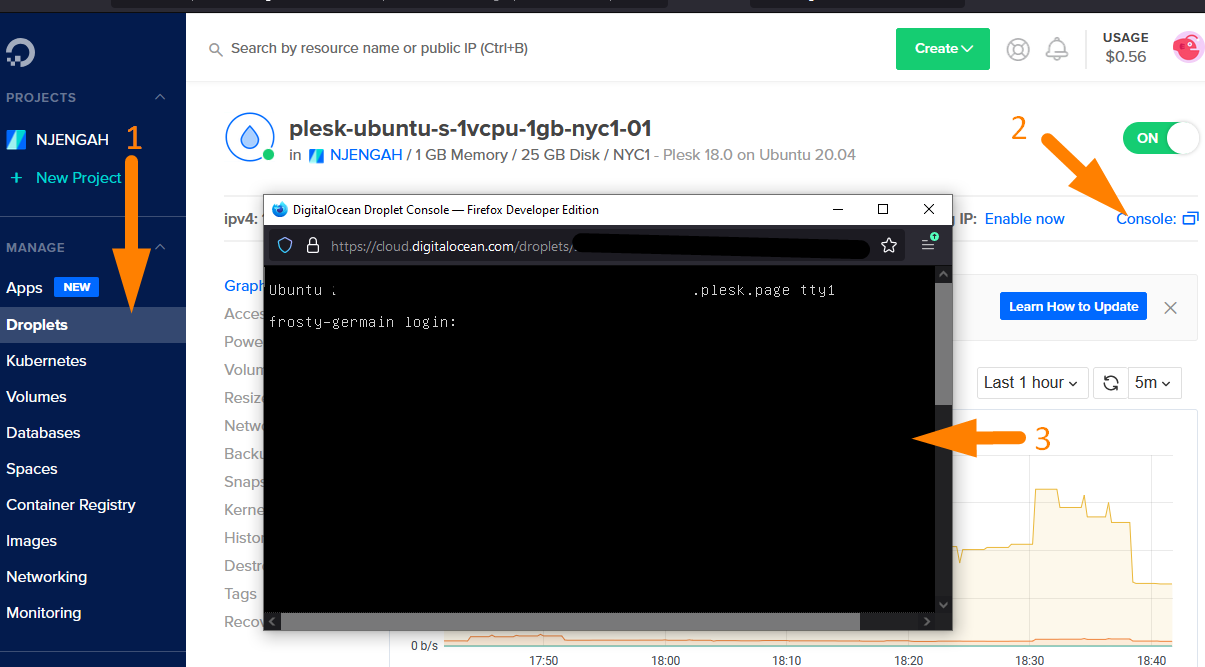The width and height of the screenshot is (1205, 667).
Task: Click the console scroll up arrow
Action: pos(943,272)
